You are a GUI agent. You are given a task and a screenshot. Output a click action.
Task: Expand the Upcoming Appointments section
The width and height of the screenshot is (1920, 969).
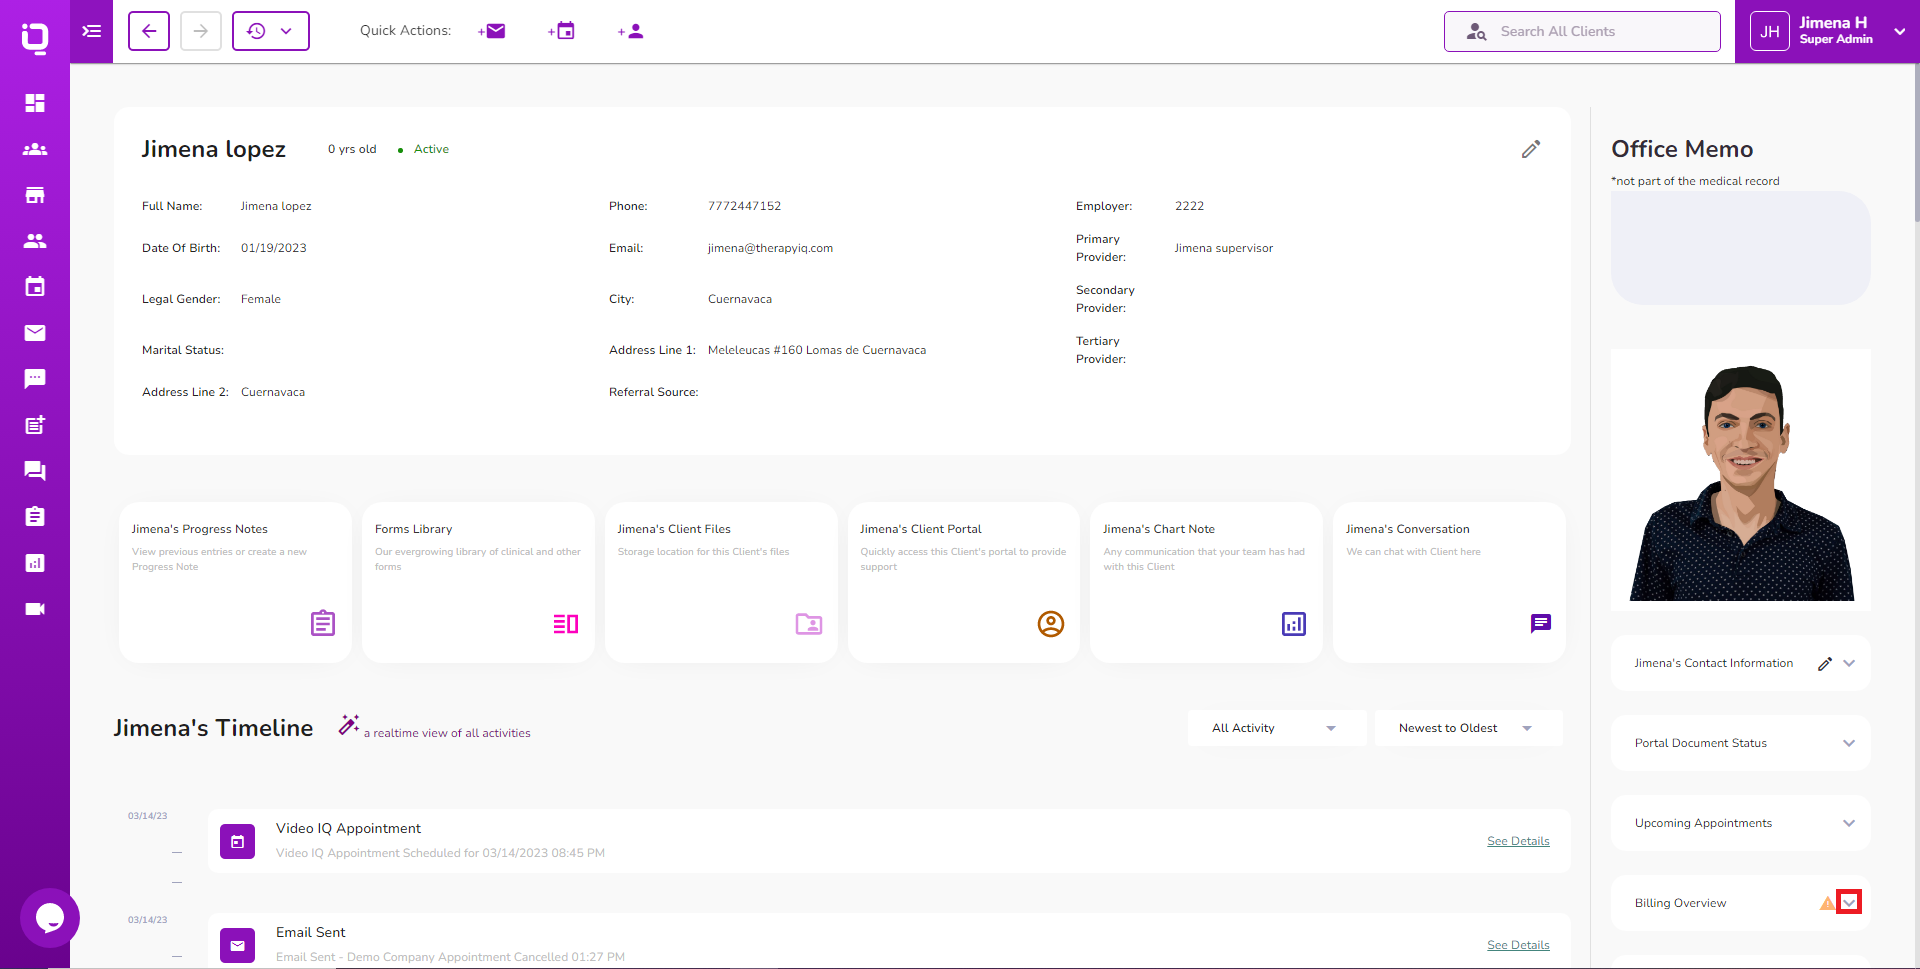coord(1849,823)
